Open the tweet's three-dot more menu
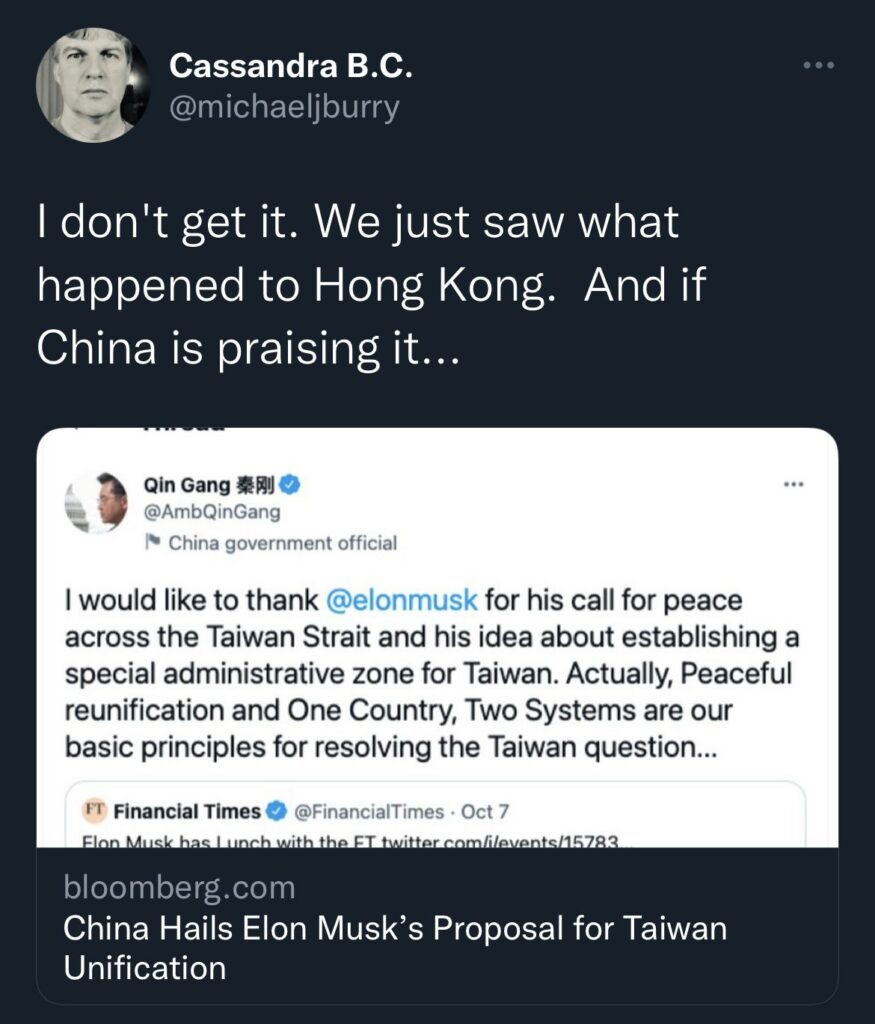875x1024 pixels. click(x=819, y=66)
